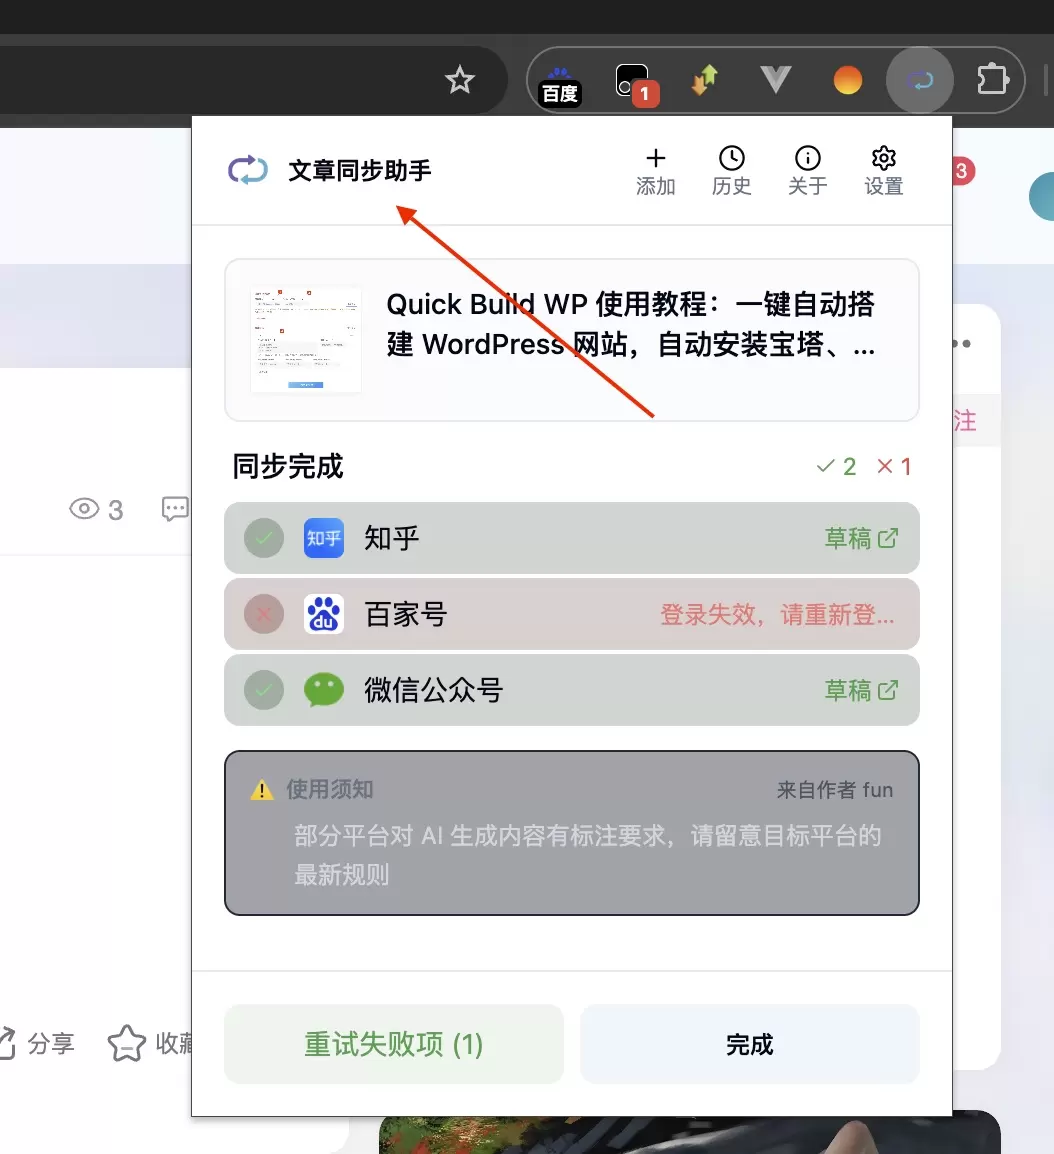Click the 分享 share button on page

(x=37, y=1044)
